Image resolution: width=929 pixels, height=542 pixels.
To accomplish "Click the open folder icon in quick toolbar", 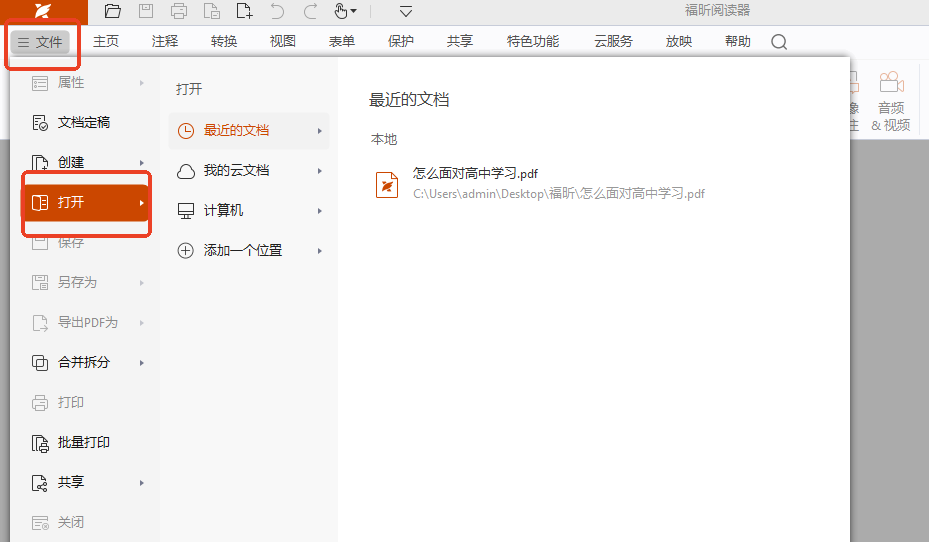I will click(113, 12).
